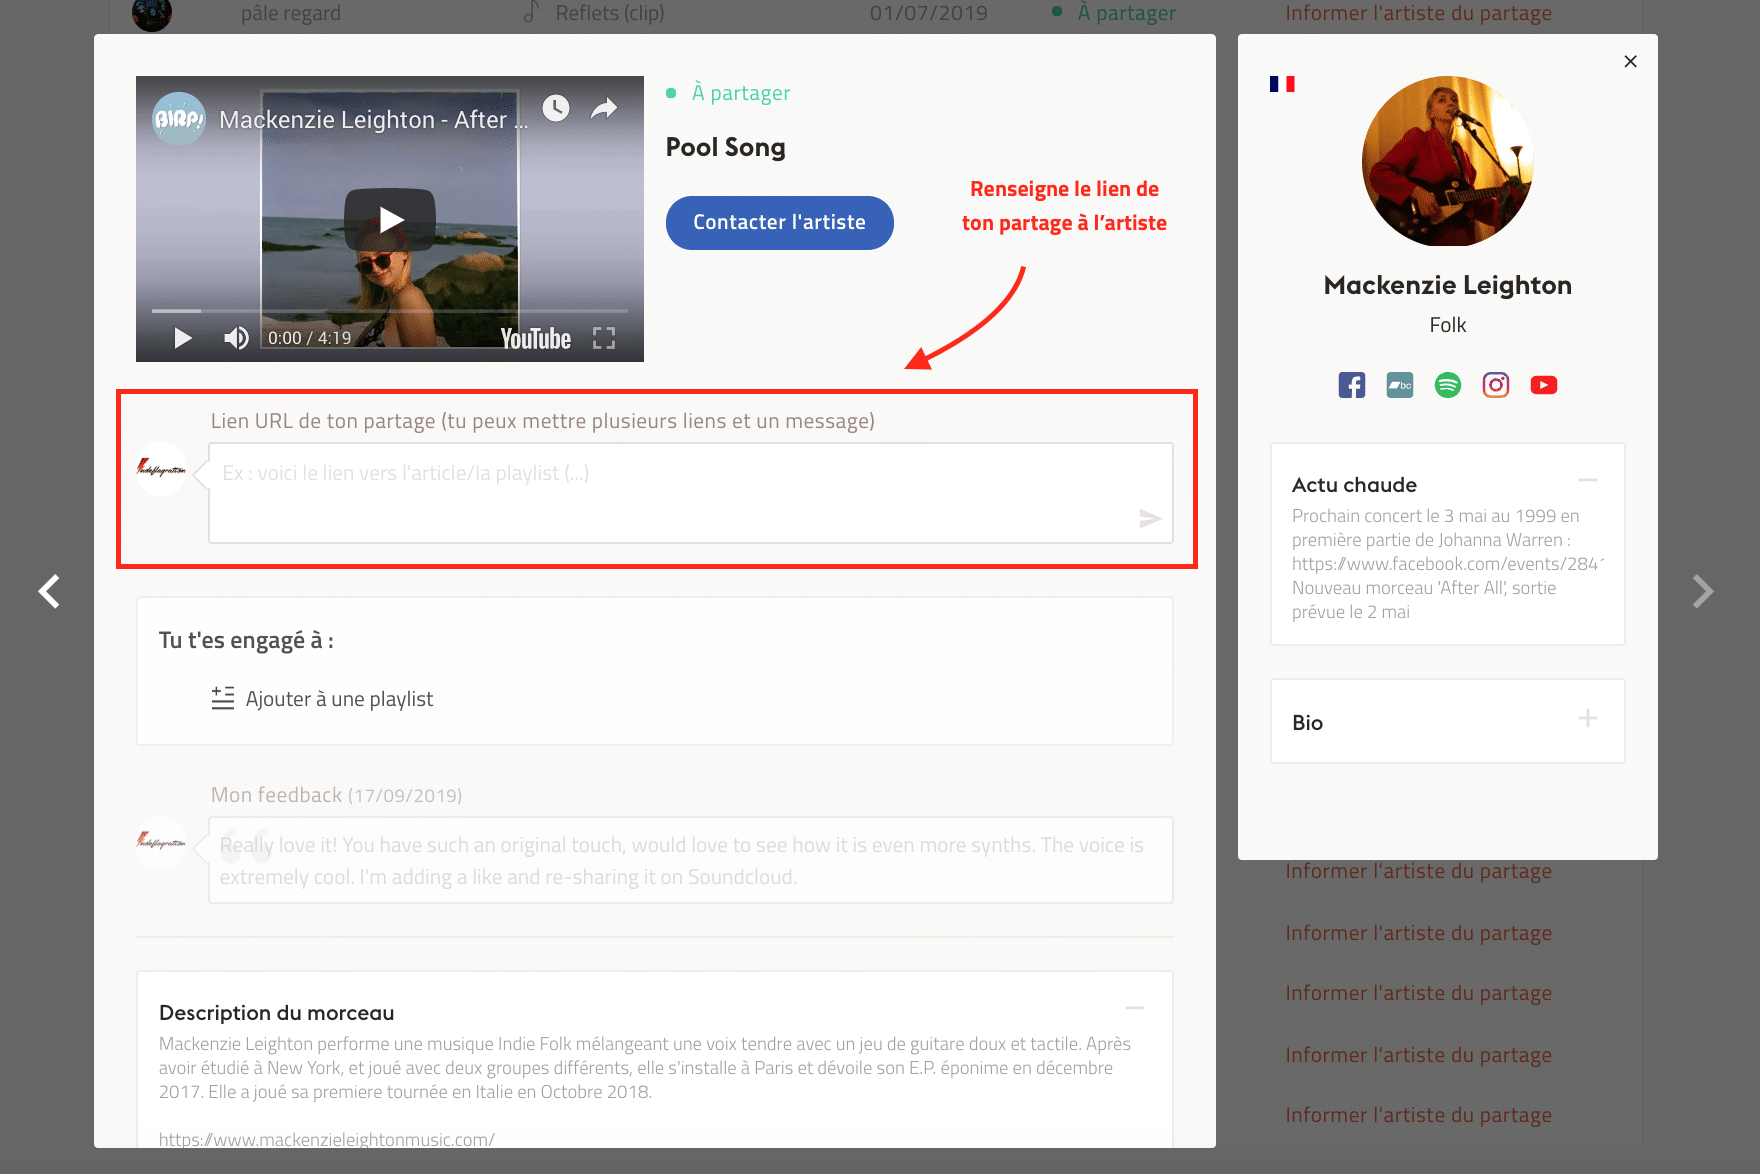Click the 01/07/2019 date in background row
The height and width of the screenshot is (1174, 1760).
pyautogui.click(x=929, y=13)
